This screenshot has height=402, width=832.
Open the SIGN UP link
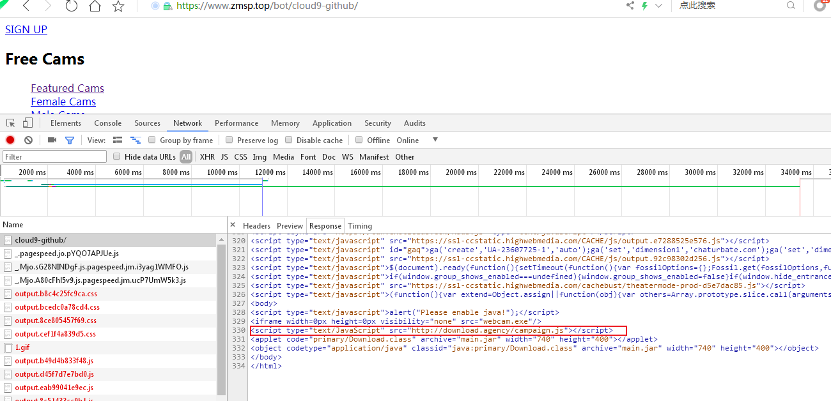[x=26, y=29]
